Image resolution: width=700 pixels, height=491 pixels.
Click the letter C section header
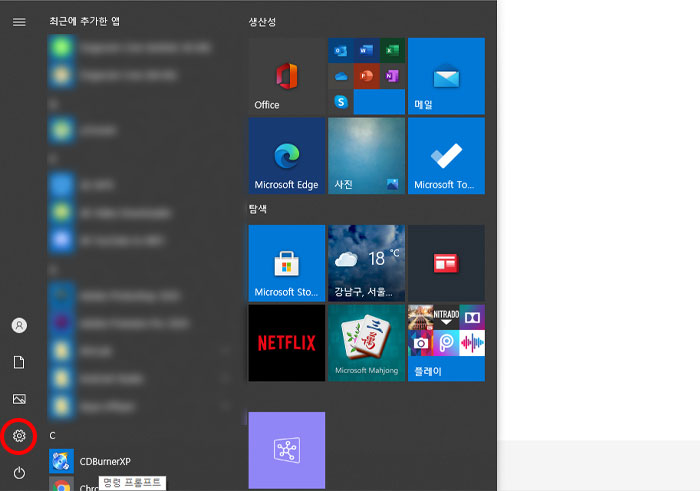[52, 435]
